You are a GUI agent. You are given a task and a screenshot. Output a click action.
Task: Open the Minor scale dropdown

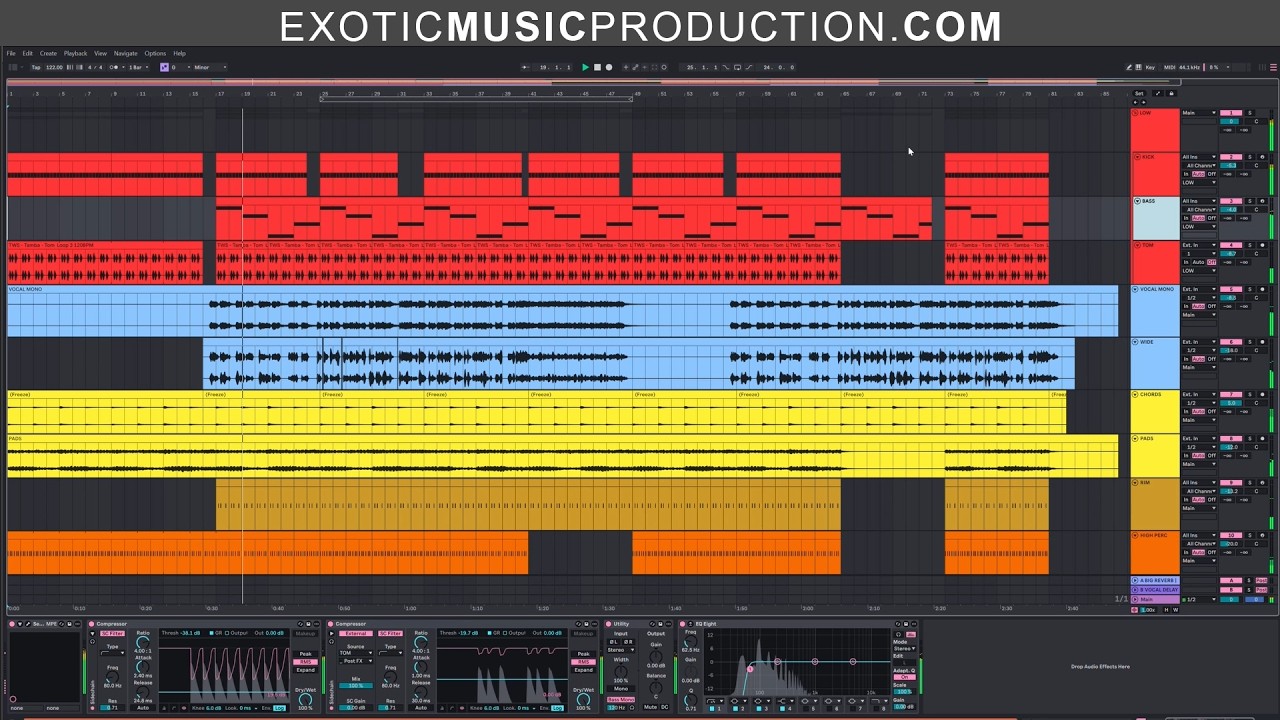(209, 67)
